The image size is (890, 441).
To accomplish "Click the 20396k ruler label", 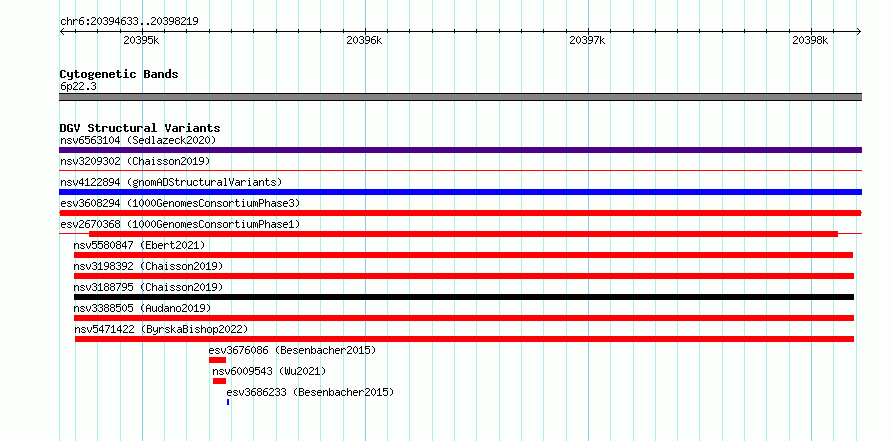I will [x=364, y=40].
